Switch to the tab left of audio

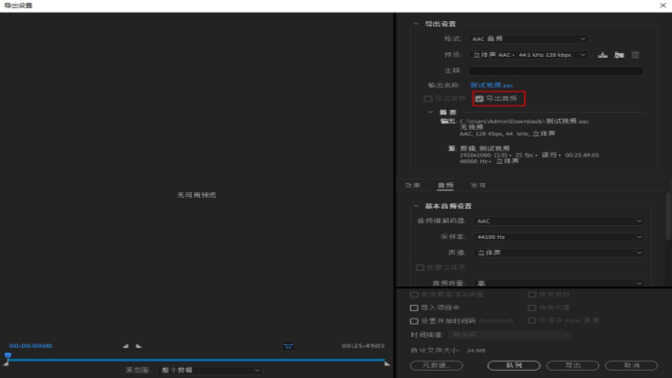click(413, 185)
